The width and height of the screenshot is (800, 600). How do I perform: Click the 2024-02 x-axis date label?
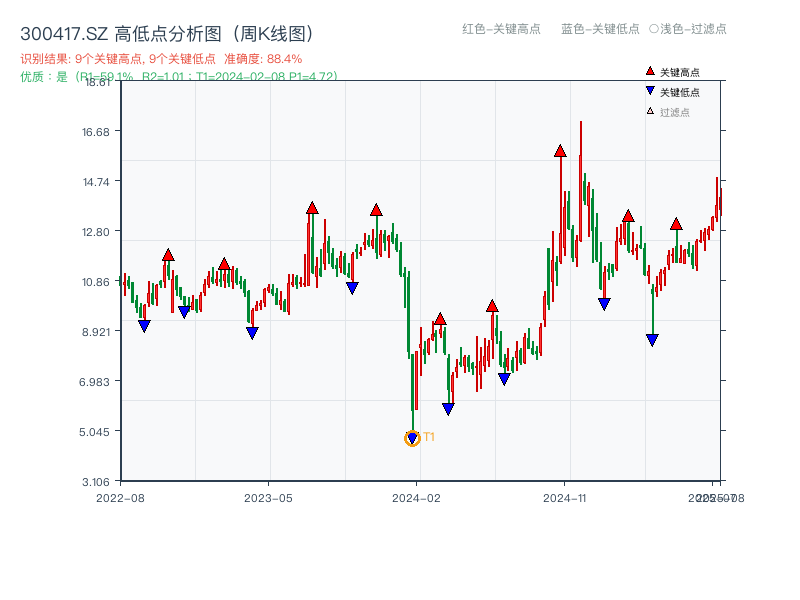[416, 498]
